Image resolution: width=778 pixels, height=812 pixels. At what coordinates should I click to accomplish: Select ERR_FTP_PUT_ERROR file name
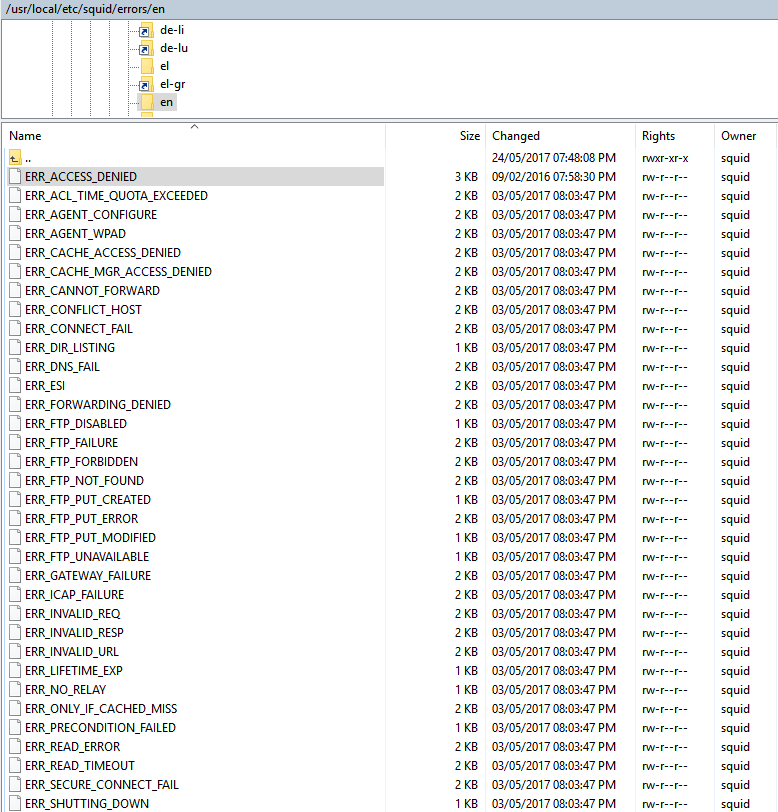point(81,518)
